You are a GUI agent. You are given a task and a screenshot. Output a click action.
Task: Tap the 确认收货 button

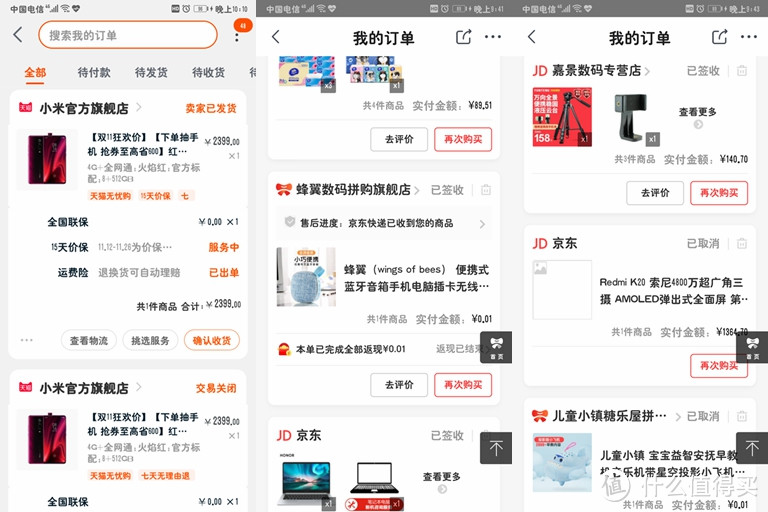pyautogui.click(x=212, y=340)
